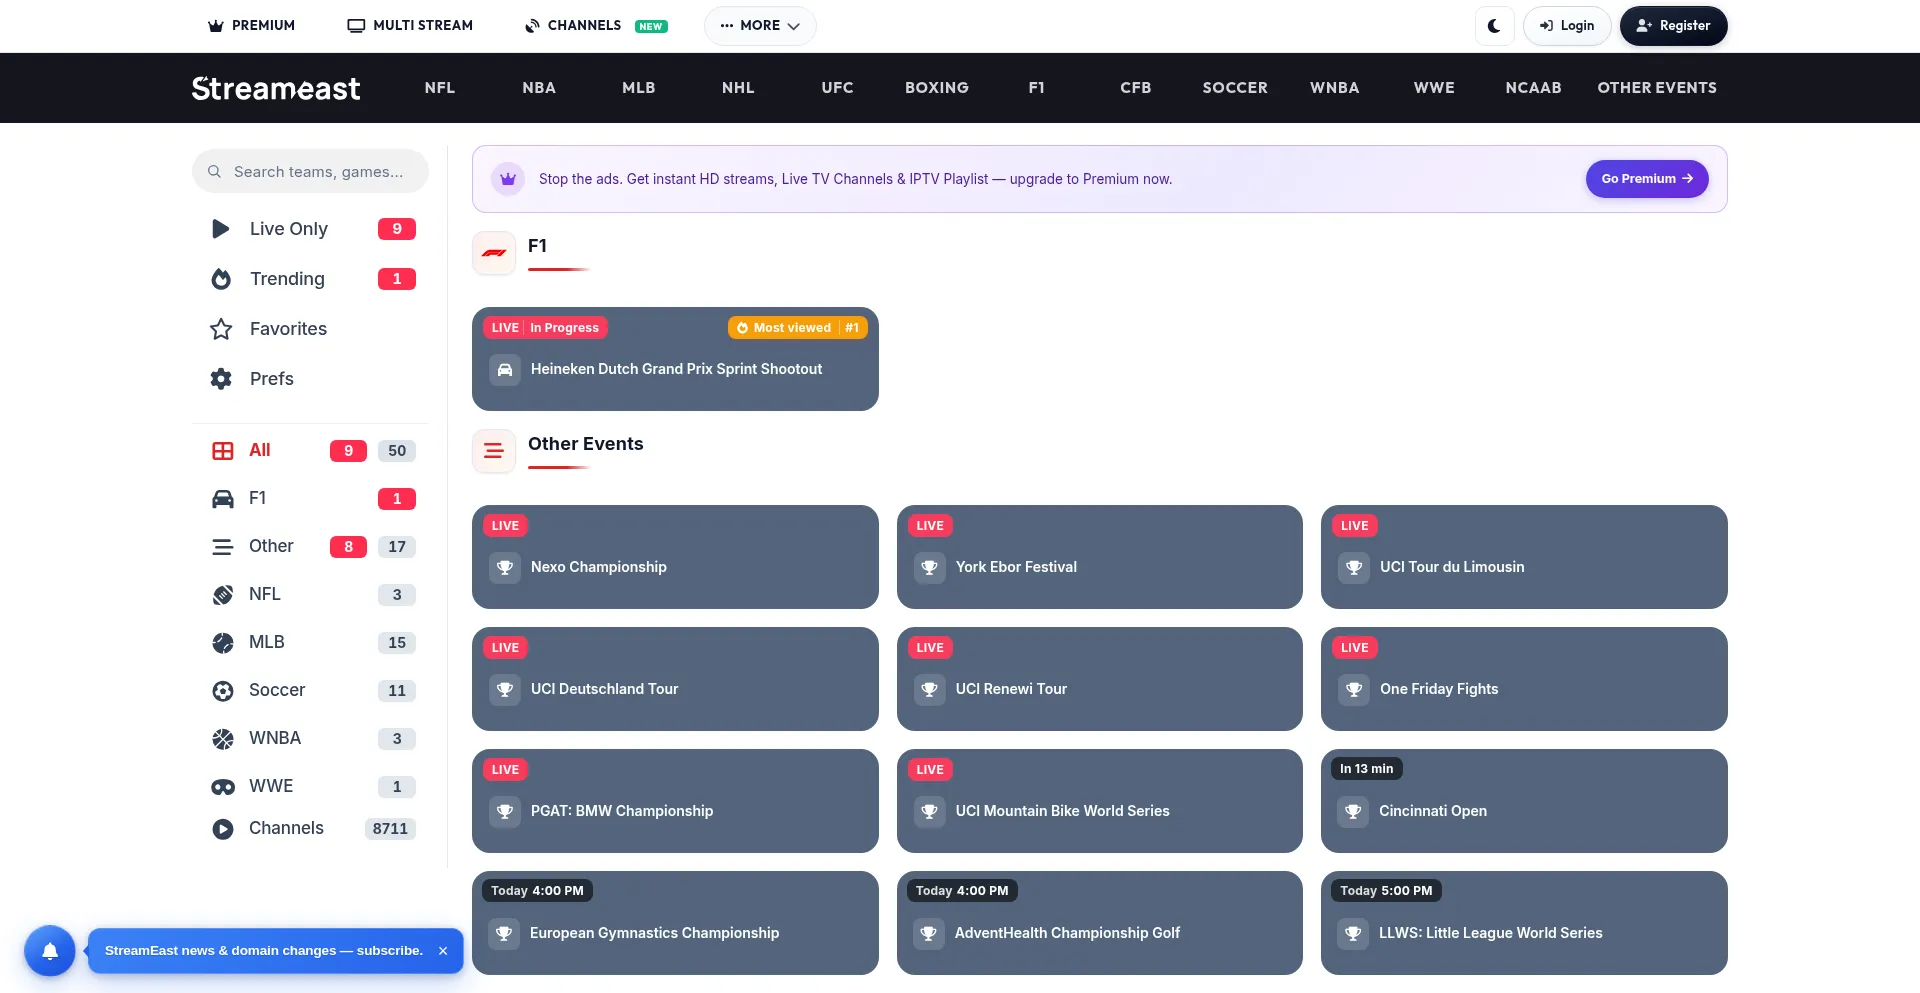The width and height of the screenshot is (1920, 993).
Task: Expand the More dropdown menu
Action: 760,26
